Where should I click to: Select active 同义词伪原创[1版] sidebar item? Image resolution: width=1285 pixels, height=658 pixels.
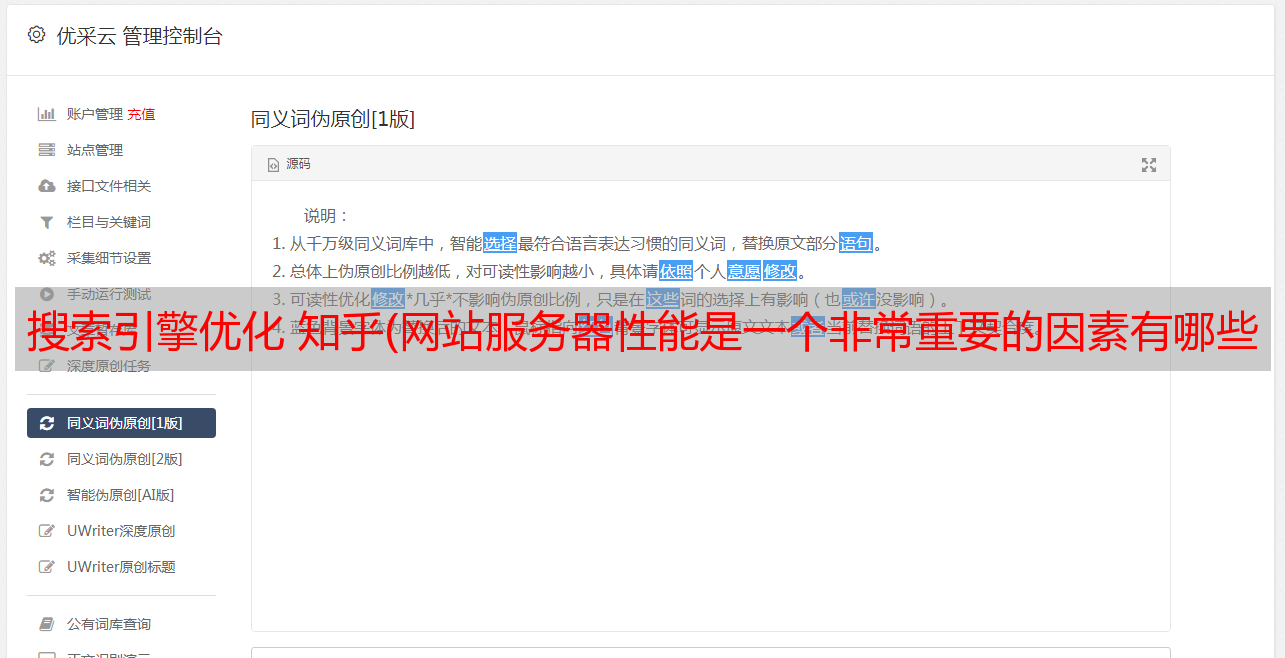coord(121,423)
